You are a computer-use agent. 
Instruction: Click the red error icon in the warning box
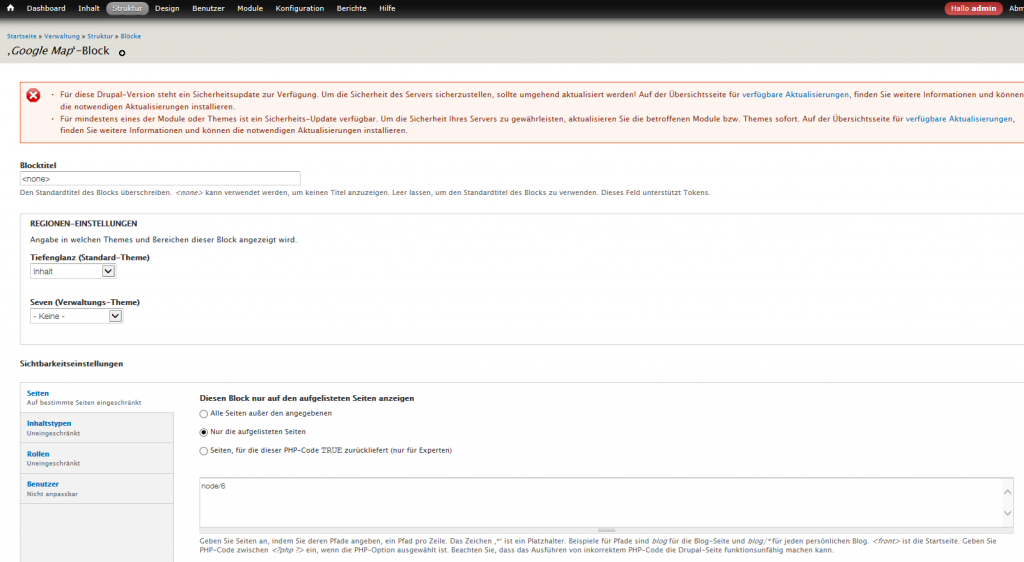point(33,95)
